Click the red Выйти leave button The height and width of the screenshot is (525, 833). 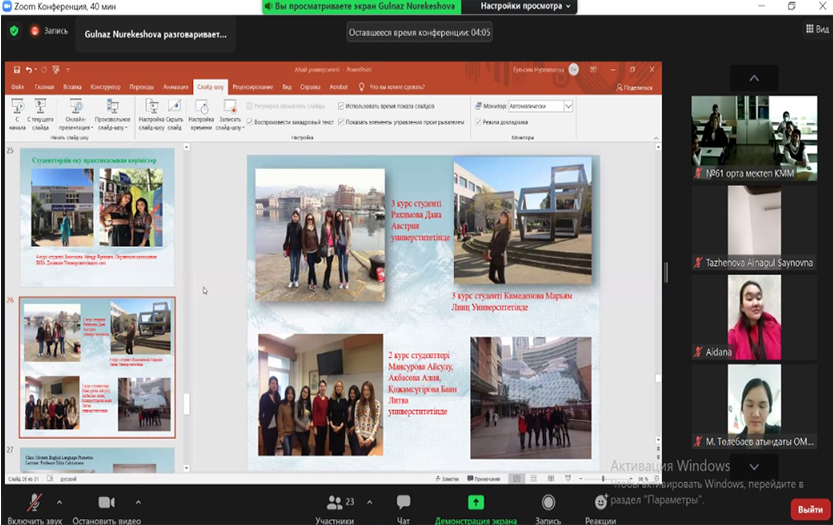coord(809,509)
